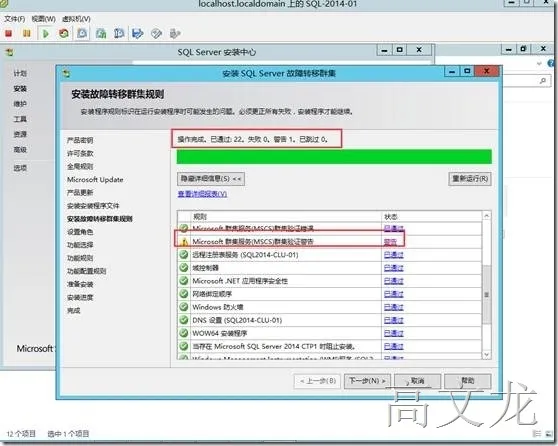
Task: Click 帮助 button
Action: pos(468,381)
